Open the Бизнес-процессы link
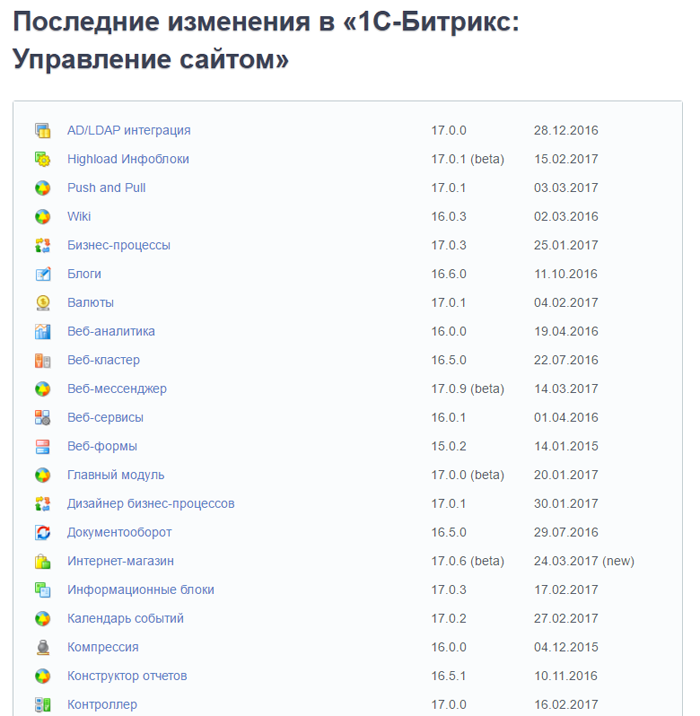The height and width of the screenshot is (716, 700). tap(119, 246)
